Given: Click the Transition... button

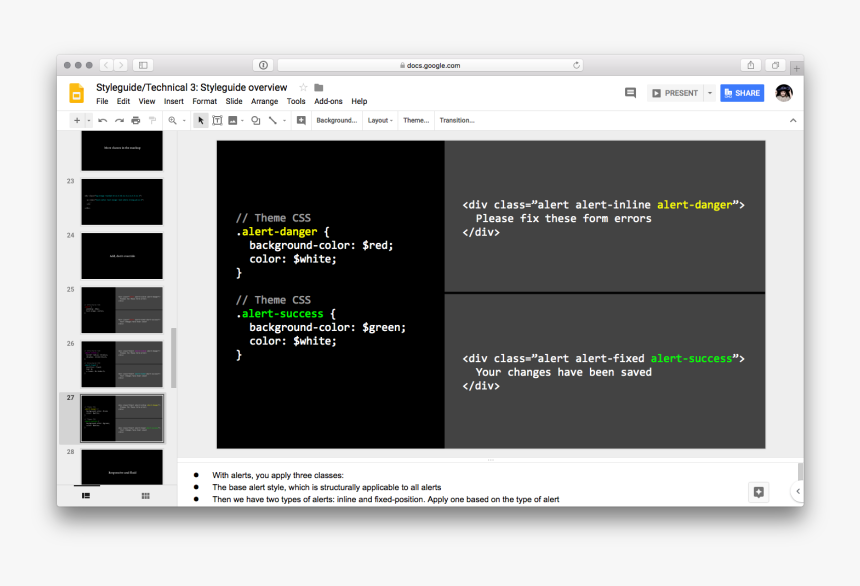Looking at the screenshot, I should pos(456,120).
